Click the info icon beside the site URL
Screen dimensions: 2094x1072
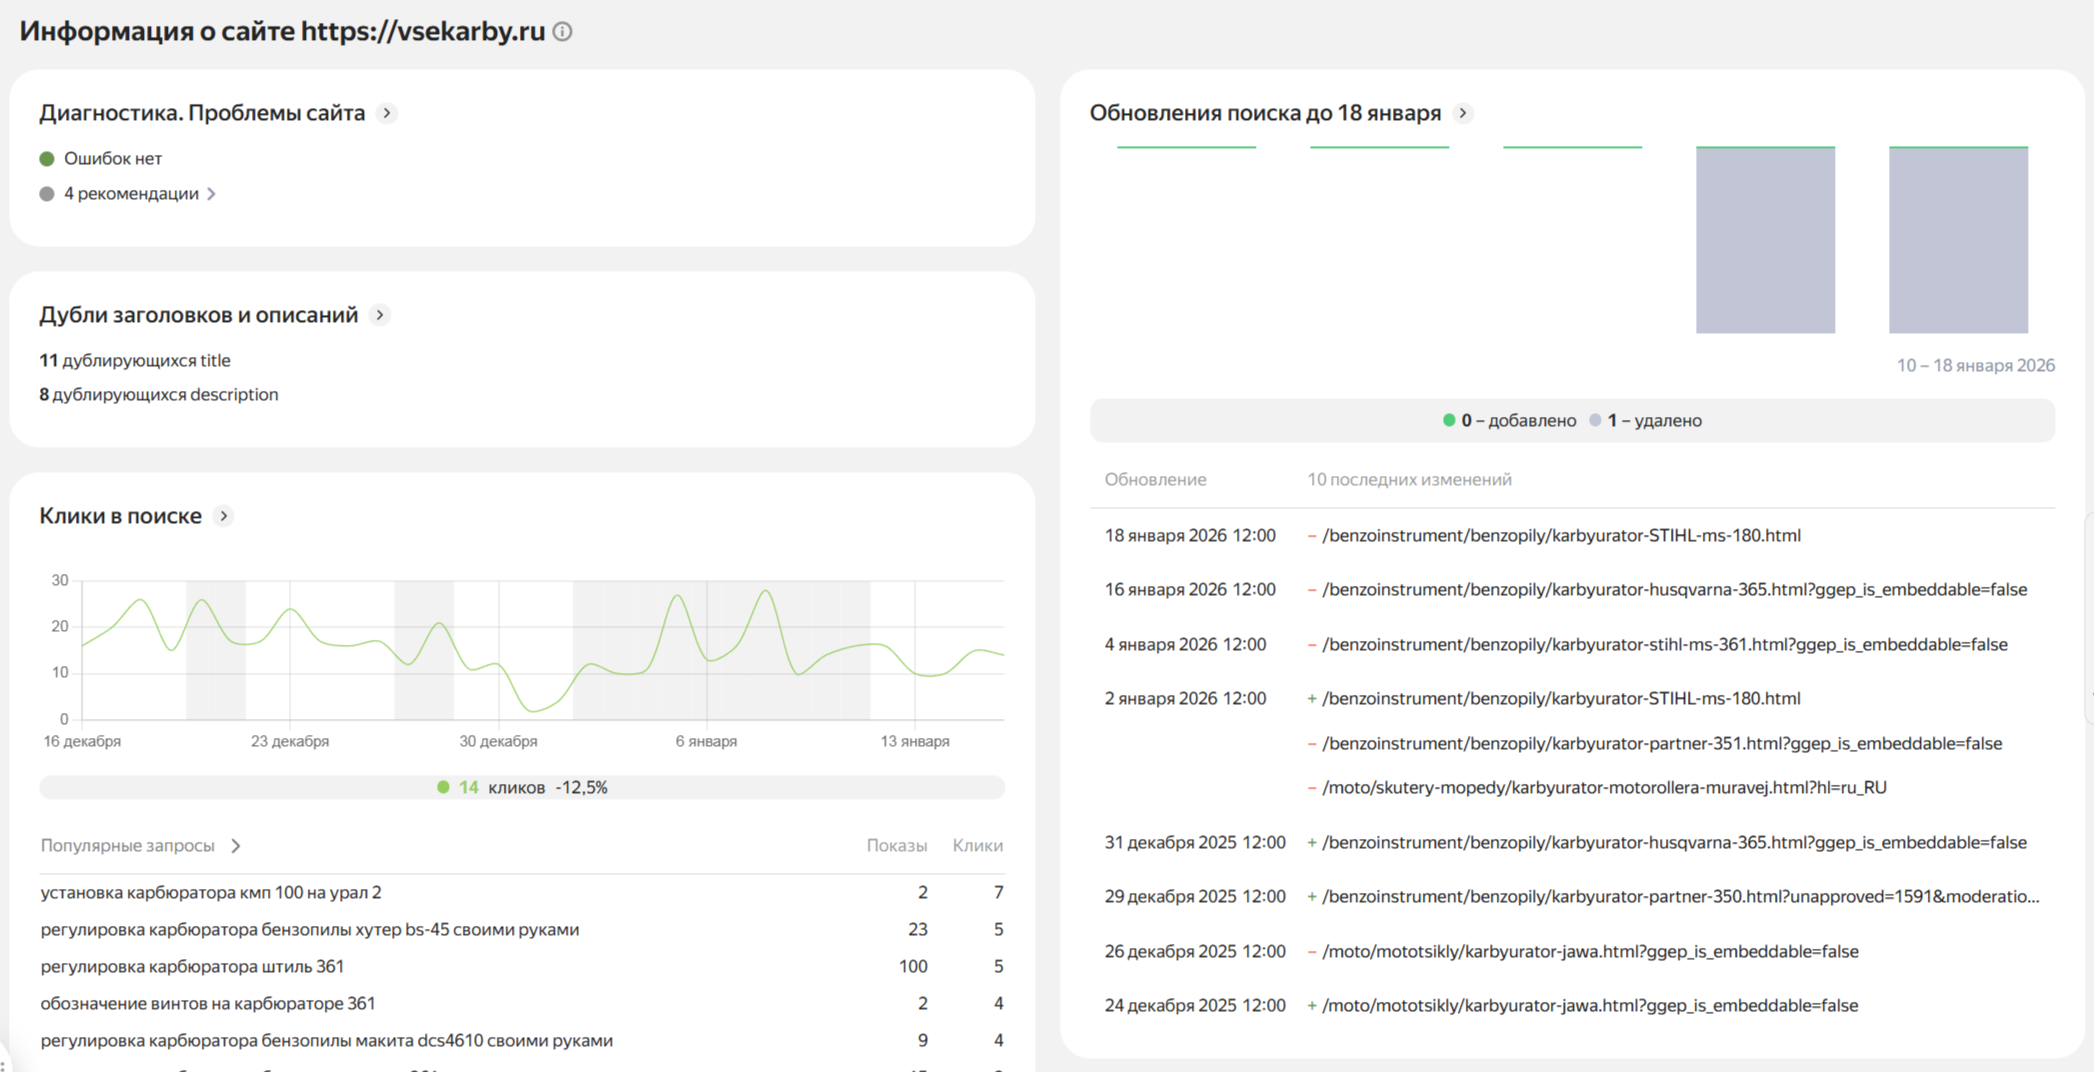click(x=563, y=32)
